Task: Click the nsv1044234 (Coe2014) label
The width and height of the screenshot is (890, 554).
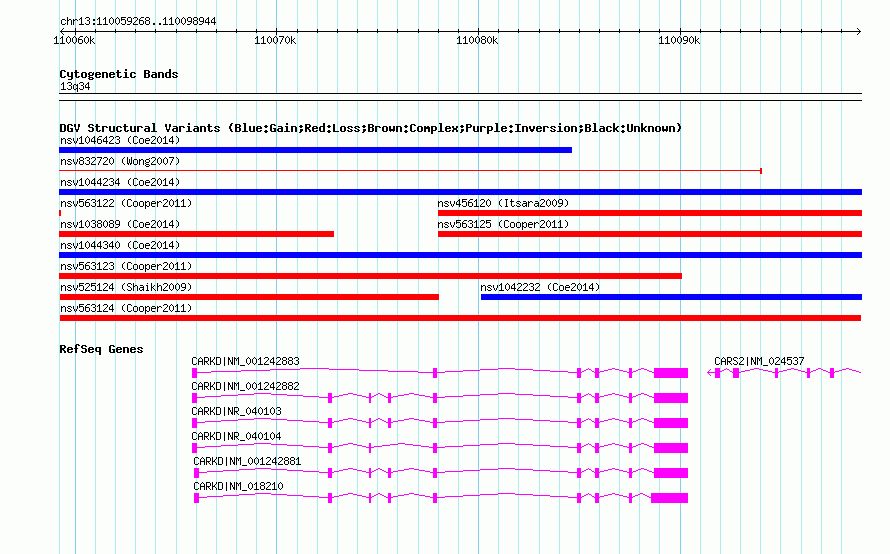Action: tap(120, 182)
